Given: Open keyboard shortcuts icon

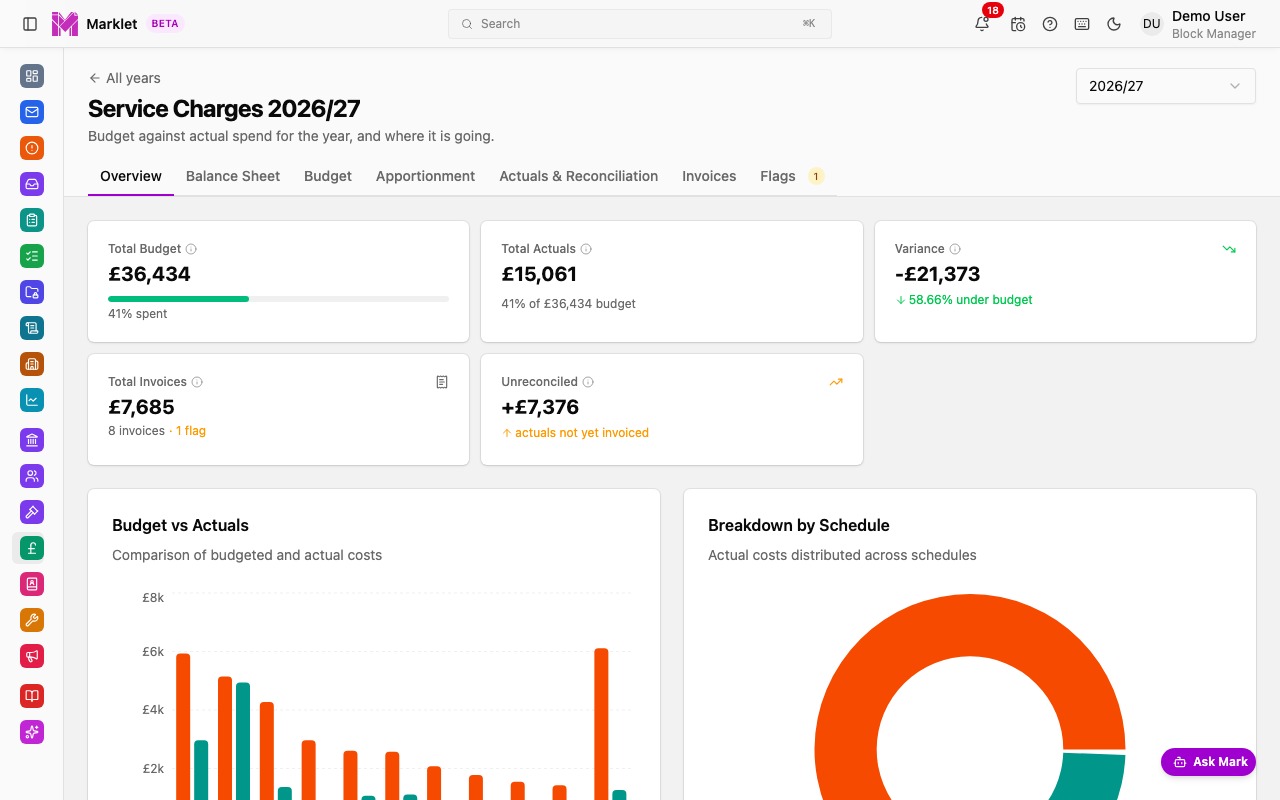Looking at the screenshot, I should point(1082,24).
